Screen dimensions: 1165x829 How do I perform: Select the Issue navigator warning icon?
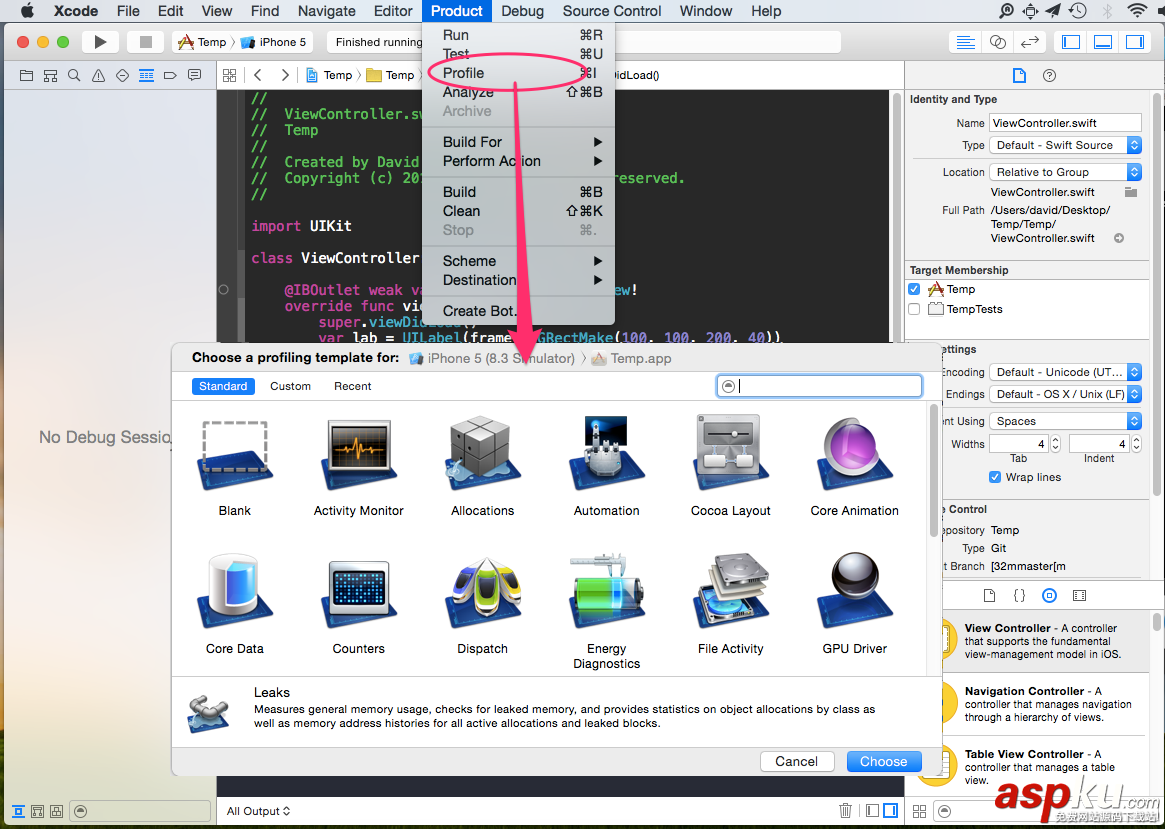coord(98,75)
